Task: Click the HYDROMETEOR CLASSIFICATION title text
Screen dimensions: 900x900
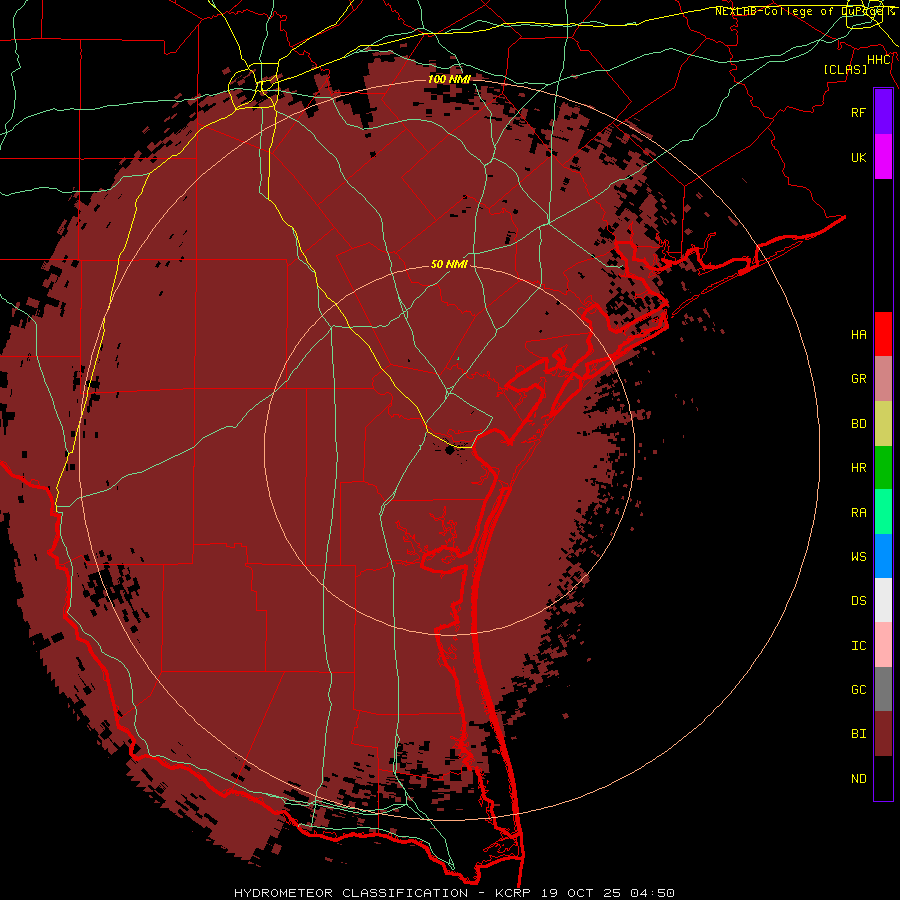Action: pos(351,893)
